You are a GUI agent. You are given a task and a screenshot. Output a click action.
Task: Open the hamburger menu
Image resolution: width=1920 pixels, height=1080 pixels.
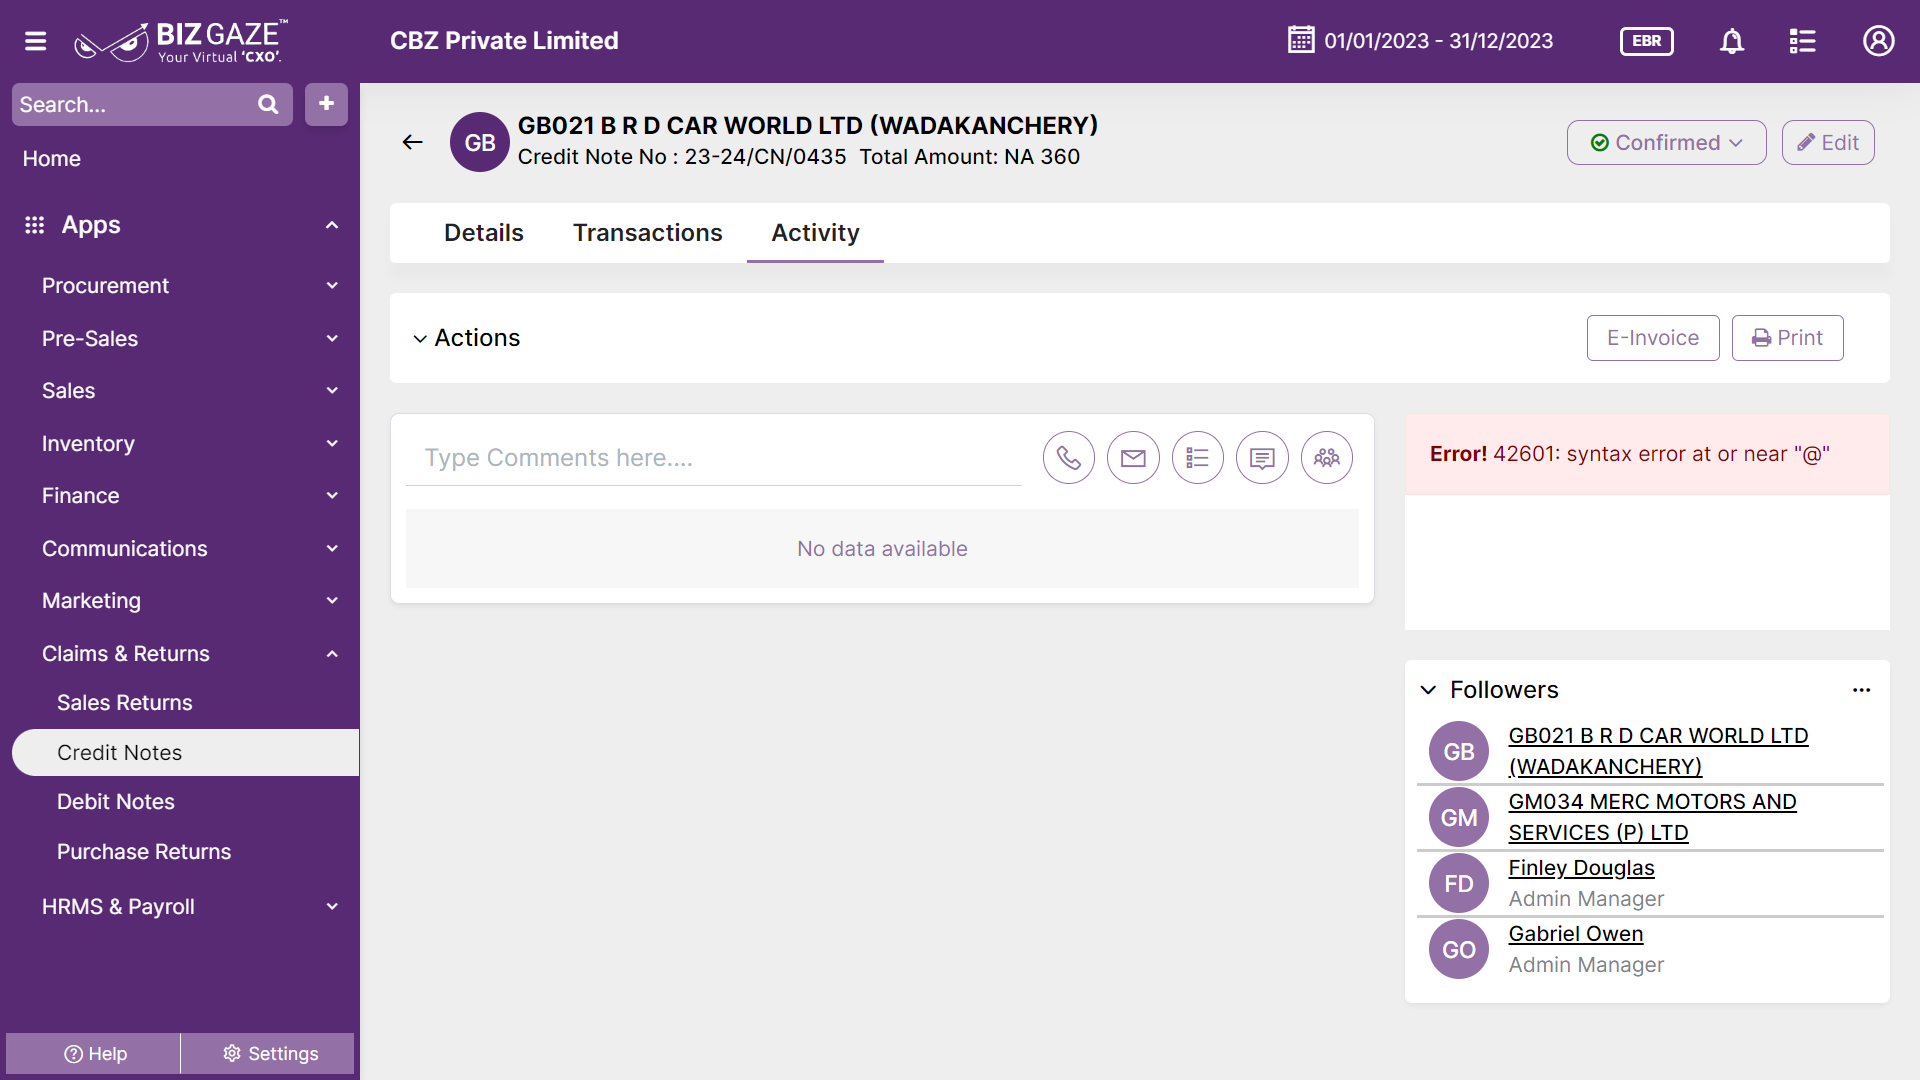tap(36, 41)
